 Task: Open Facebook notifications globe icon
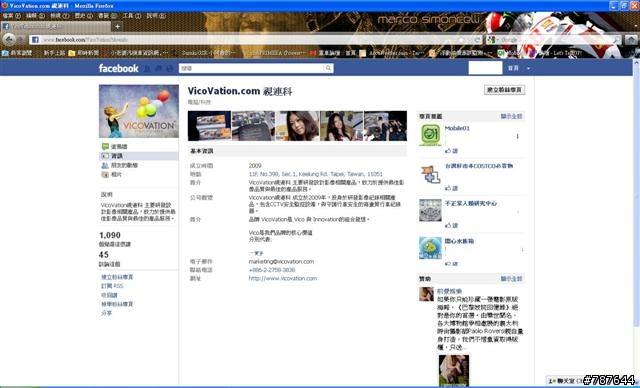pos(170,69)
